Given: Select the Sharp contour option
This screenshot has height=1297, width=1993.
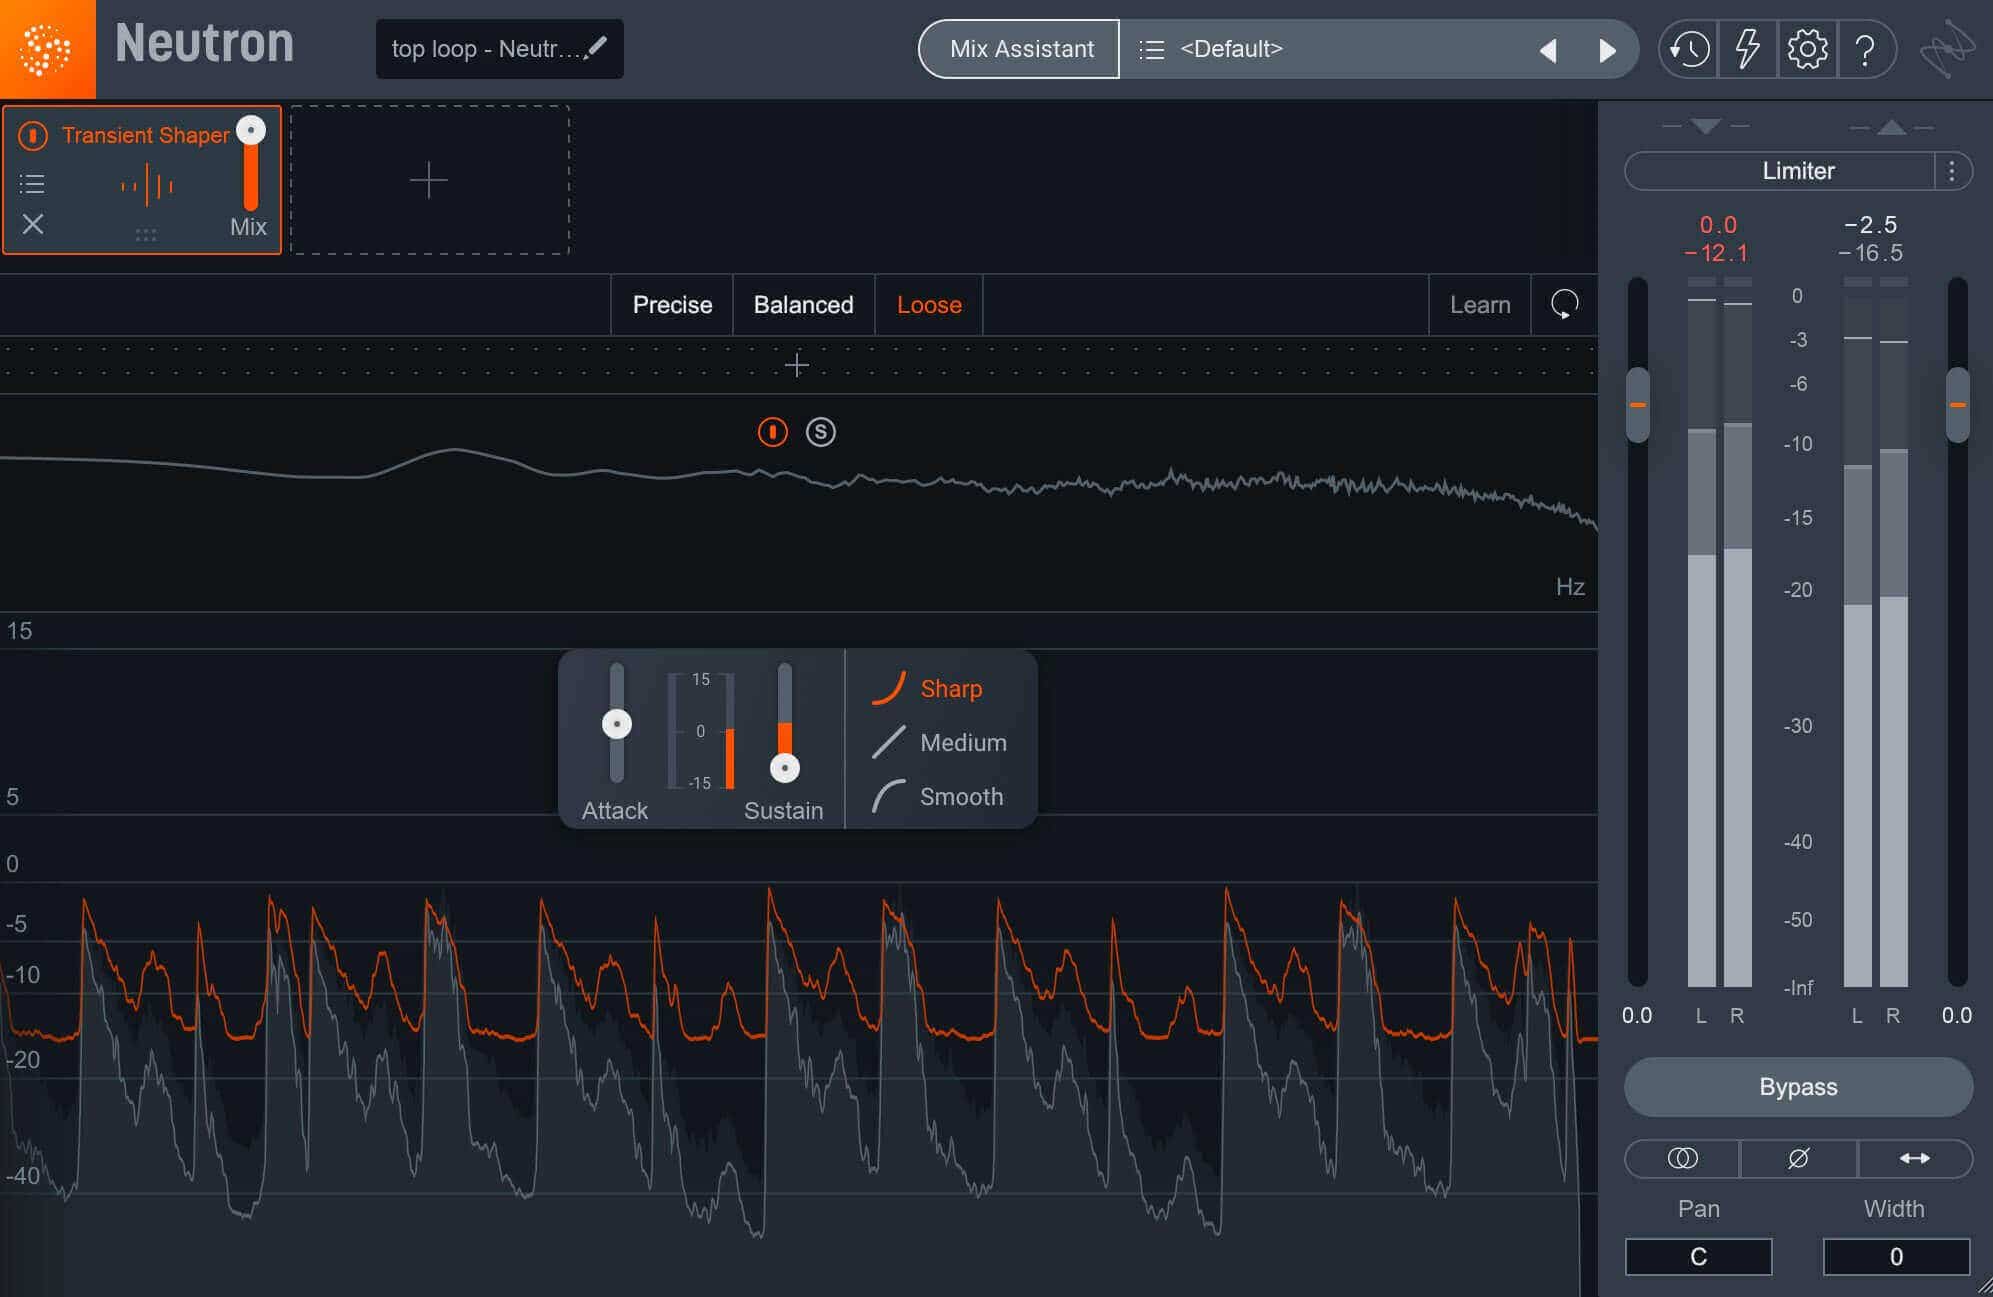Looking at the screenshot, I should pos(927,688).
